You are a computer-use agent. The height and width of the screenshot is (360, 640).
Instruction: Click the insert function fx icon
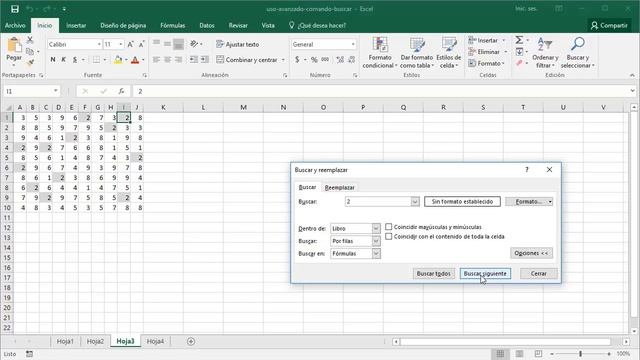(121, 91)
